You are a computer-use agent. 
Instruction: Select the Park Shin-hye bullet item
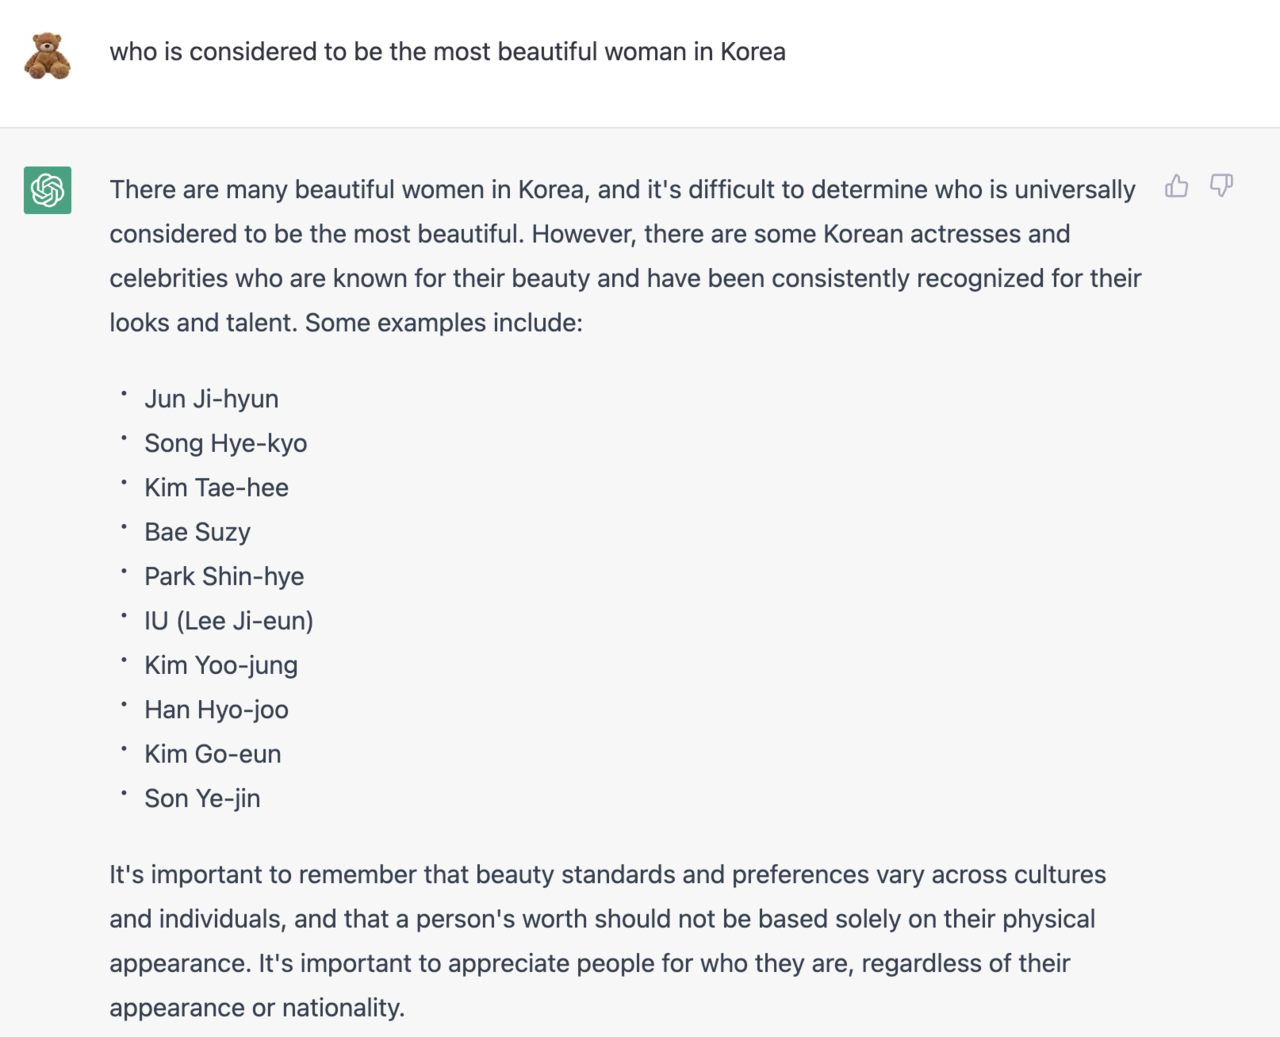coord(224,577)
